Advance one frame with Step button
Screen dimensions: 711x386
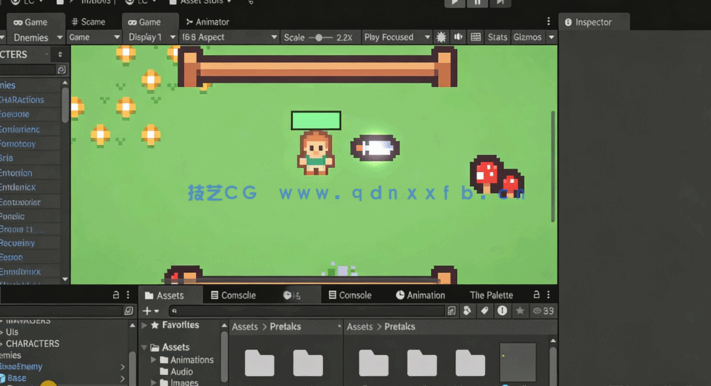pyautogui.click(x=500, y=2)
